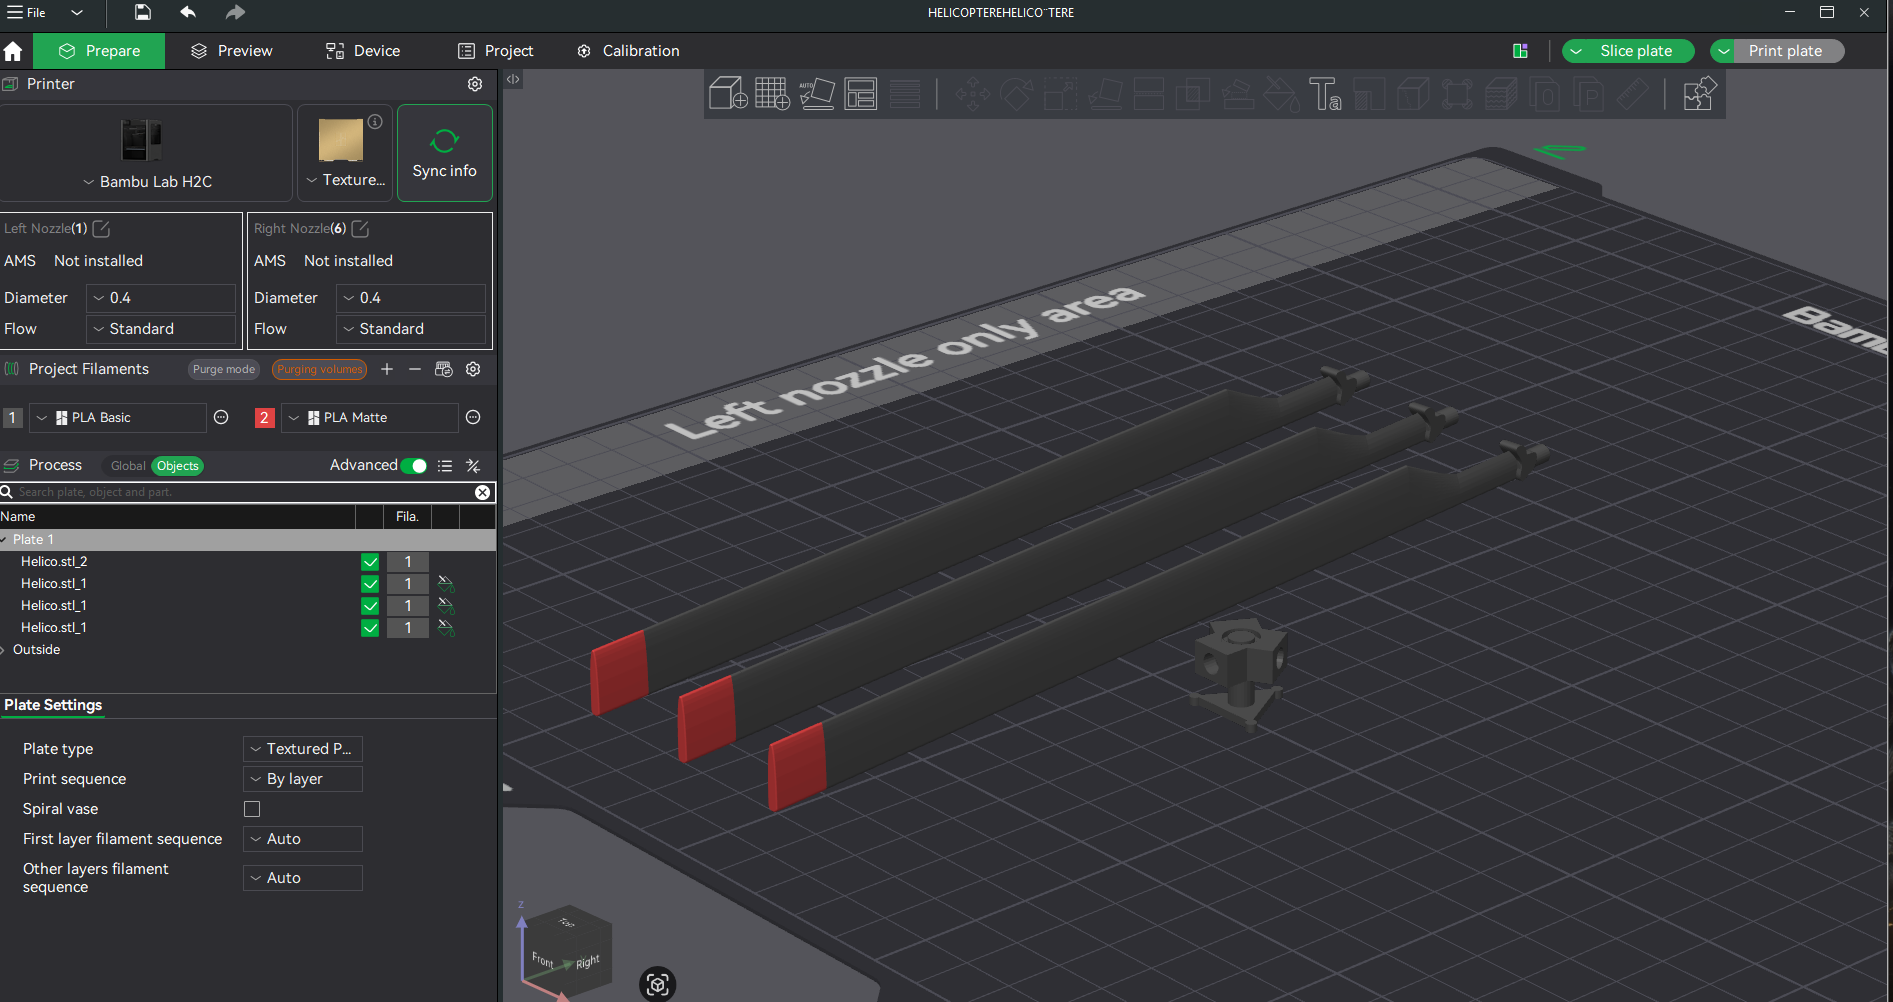Switch to the Preview tab
Screen dimensions: 1893x1002
pyautogui.click(x=231, y=50)
